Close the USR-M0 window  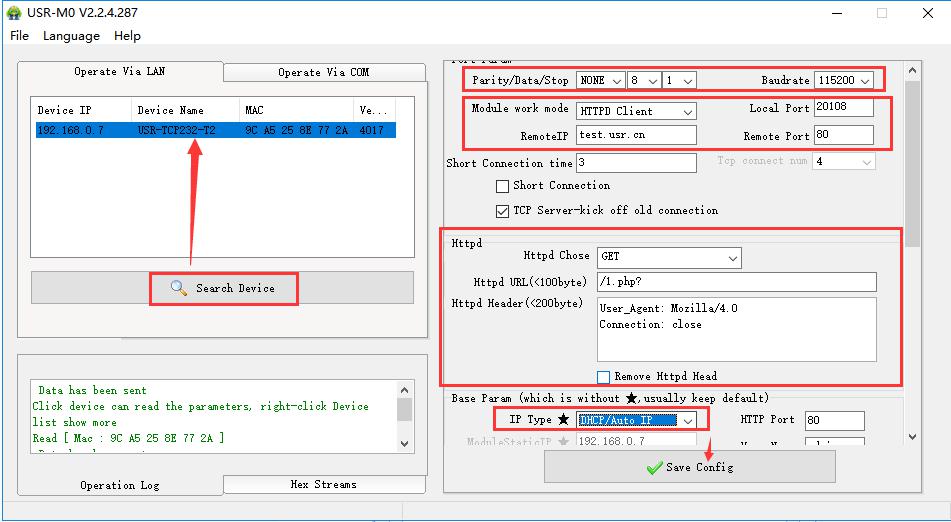pyautogui.click(x=928, y=13)
